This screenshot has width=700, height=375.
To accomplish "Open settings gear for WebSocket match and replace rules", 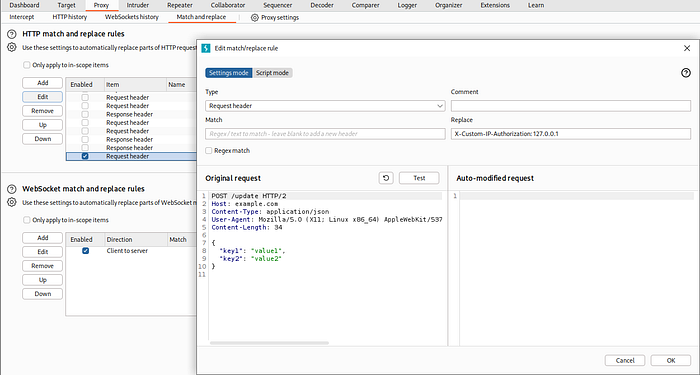I will (12, 202).
